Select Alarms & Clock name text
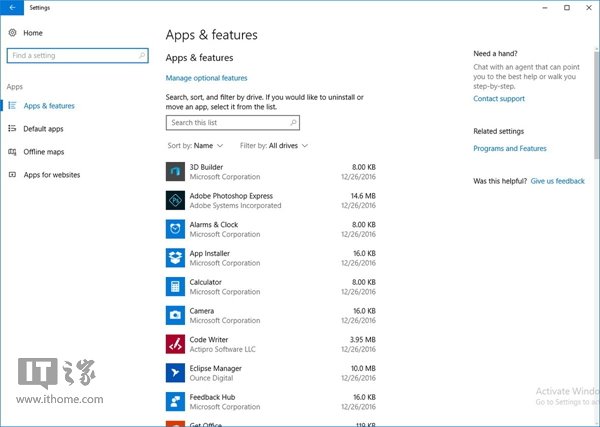Screen dimensions: 600x427 tap(214, 225)
